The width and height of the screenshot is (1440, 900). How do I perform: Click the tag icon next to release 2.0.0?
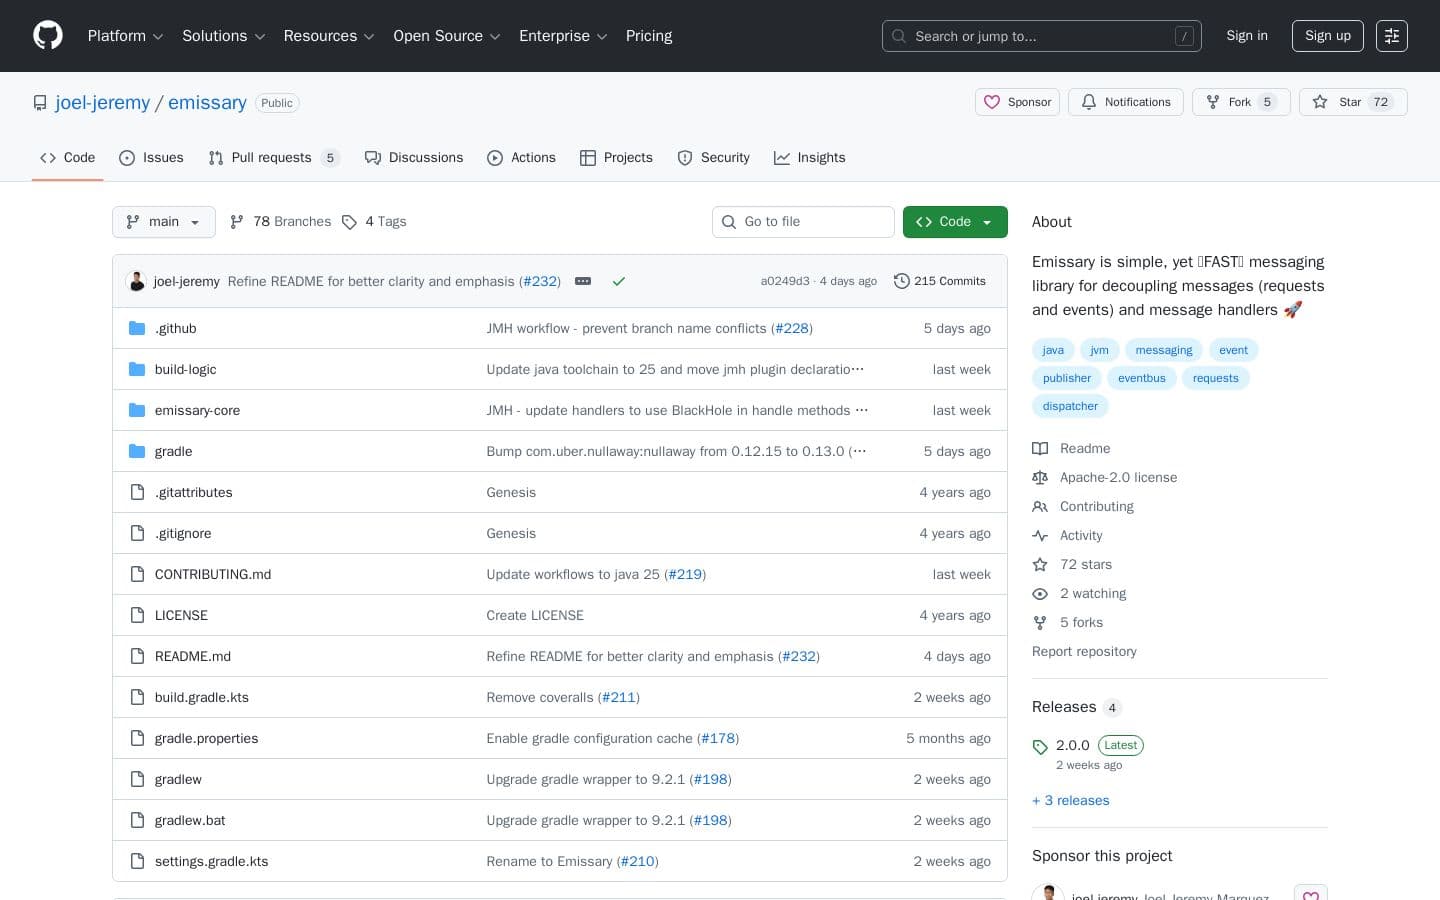point(1040,746)
